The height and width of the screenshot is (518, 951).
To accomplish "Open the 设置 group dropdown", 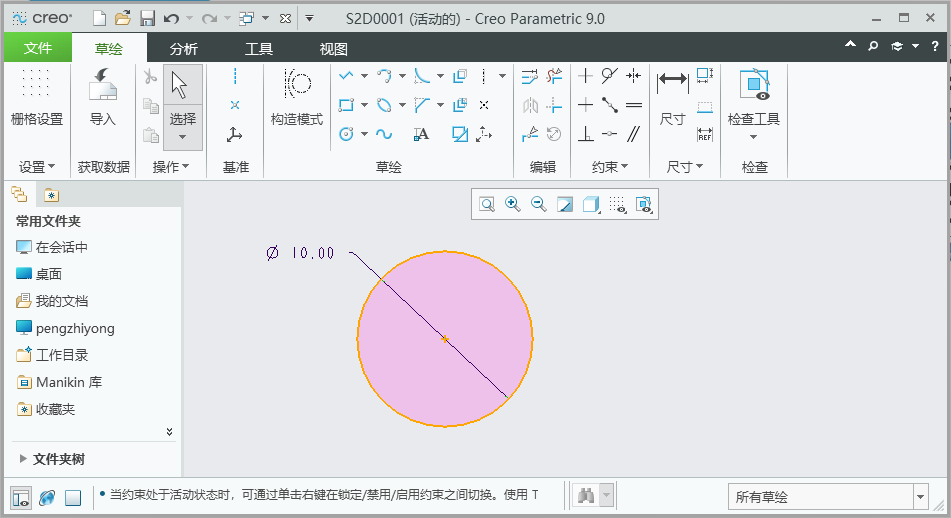I will 37,166.
